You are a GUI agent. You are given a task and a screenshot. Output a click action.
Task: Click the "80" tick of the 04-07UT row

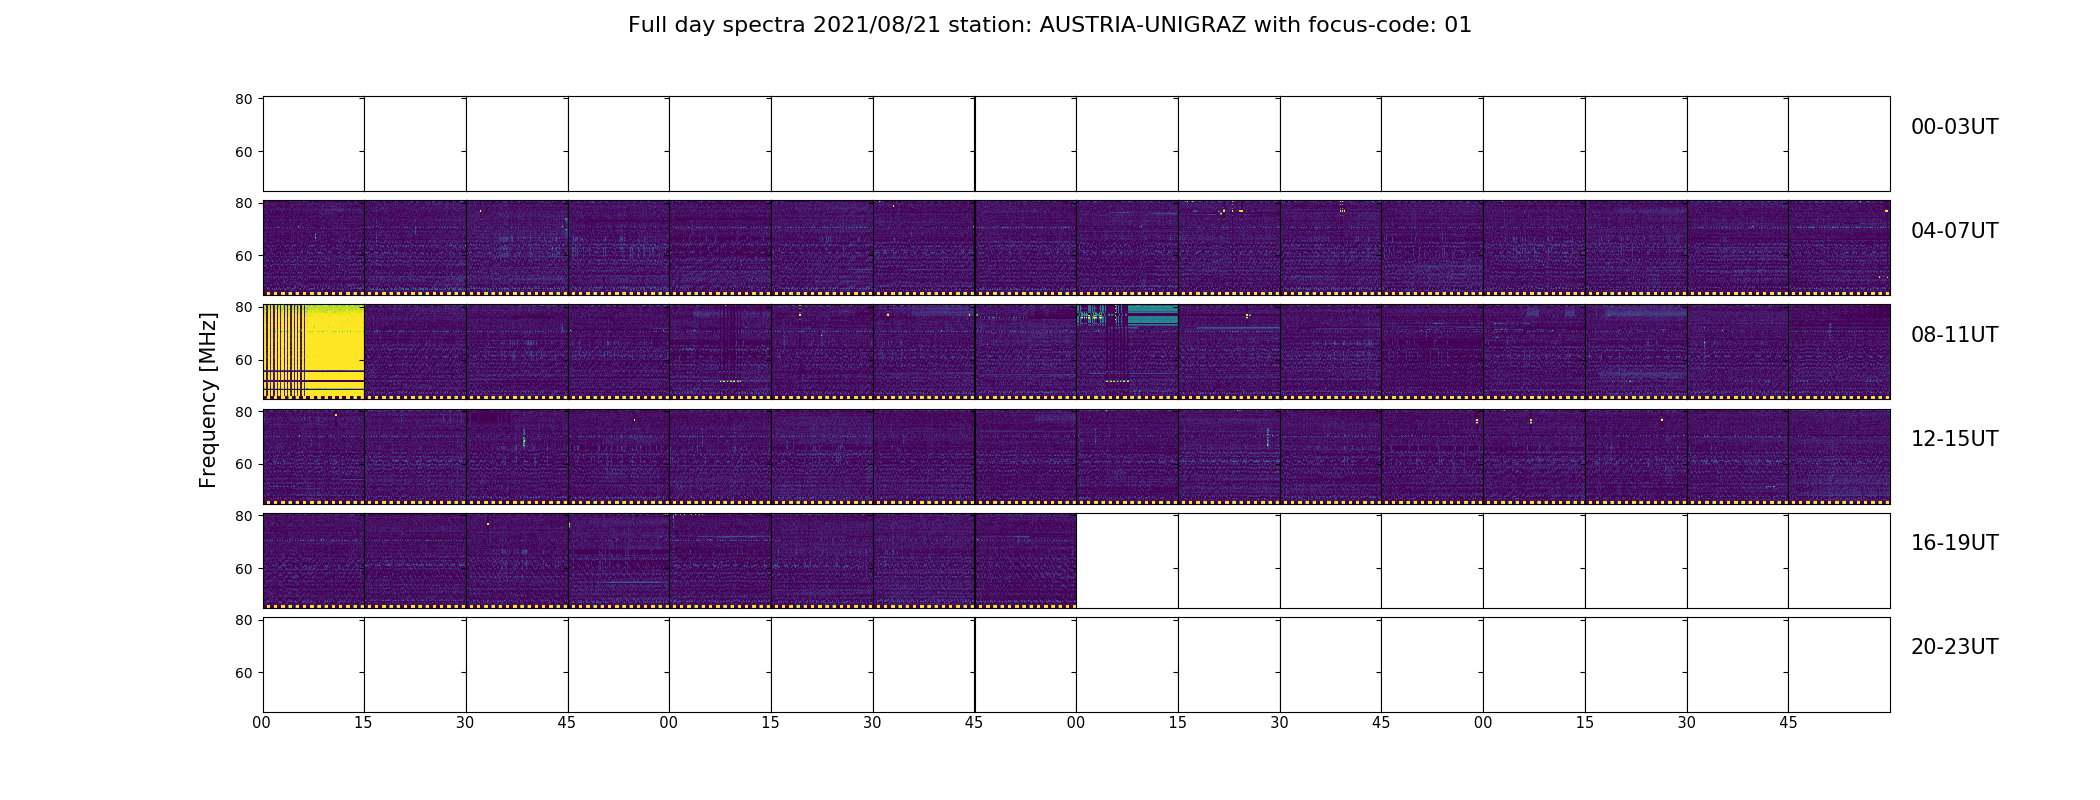[243, 203]
